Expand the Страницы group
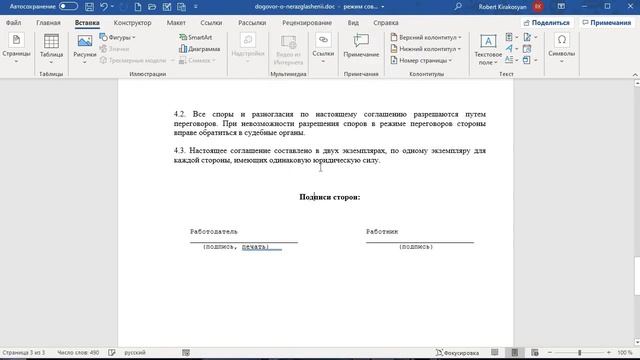640x360 pixels. pos(16,49)
